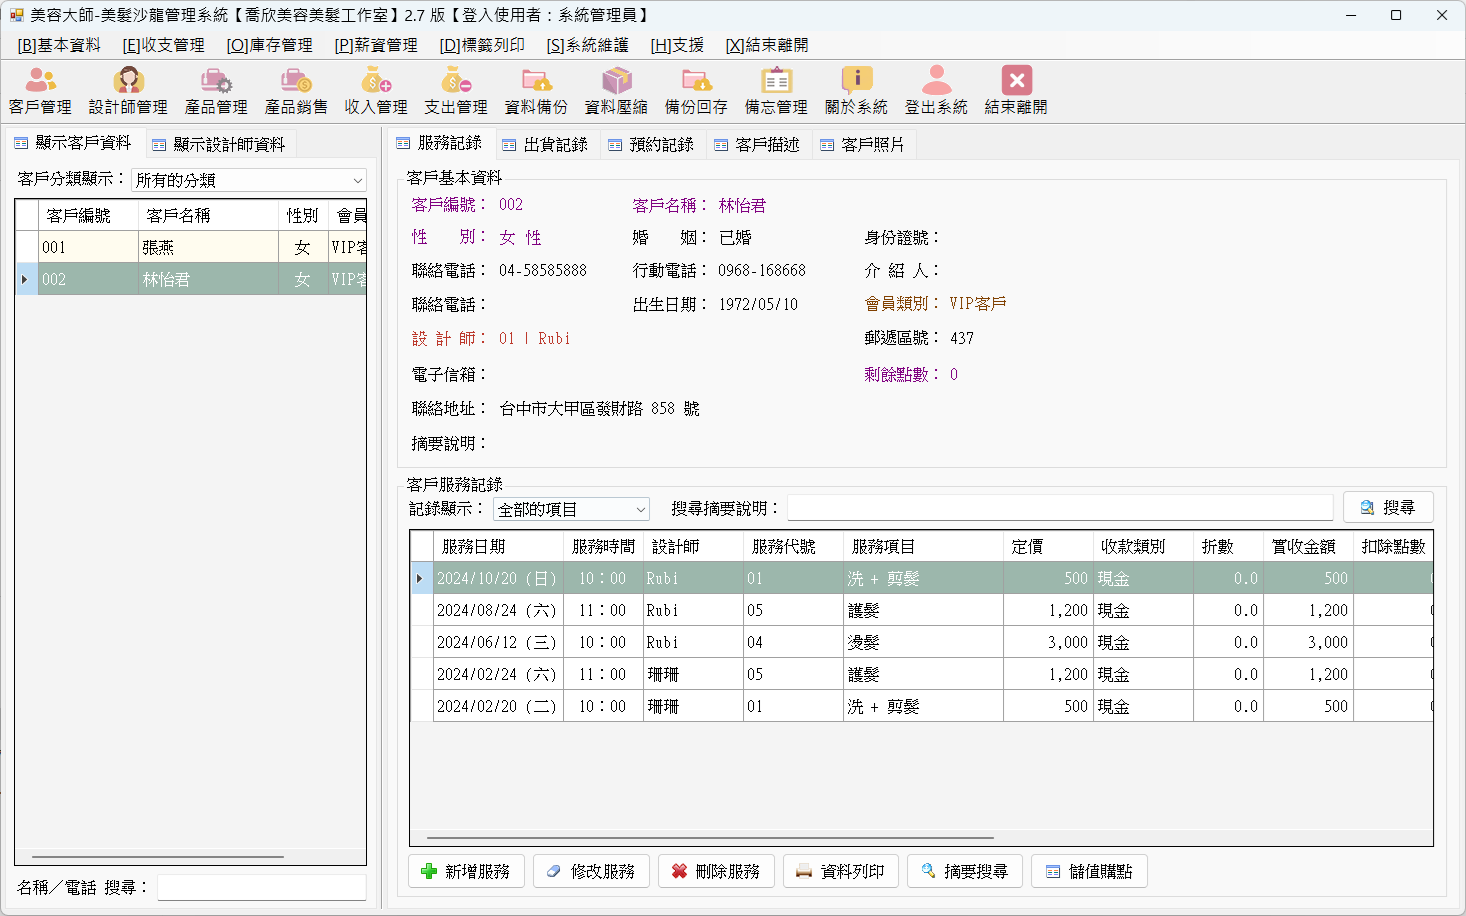The width and height of the screenshot is (1466, 916).
Task: Select service record 2024/10/20 (日)
Action: [921, 578]
